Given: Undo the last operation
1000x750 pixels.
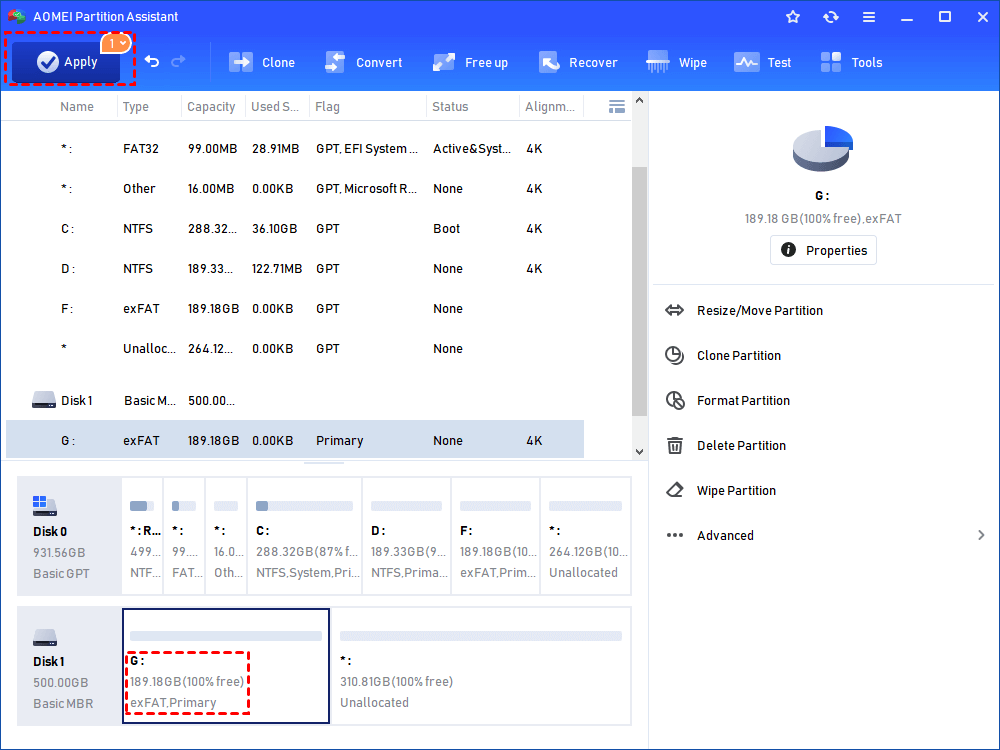Looking at the screenshot, I should pyautogui.click(x=152, y=61).
